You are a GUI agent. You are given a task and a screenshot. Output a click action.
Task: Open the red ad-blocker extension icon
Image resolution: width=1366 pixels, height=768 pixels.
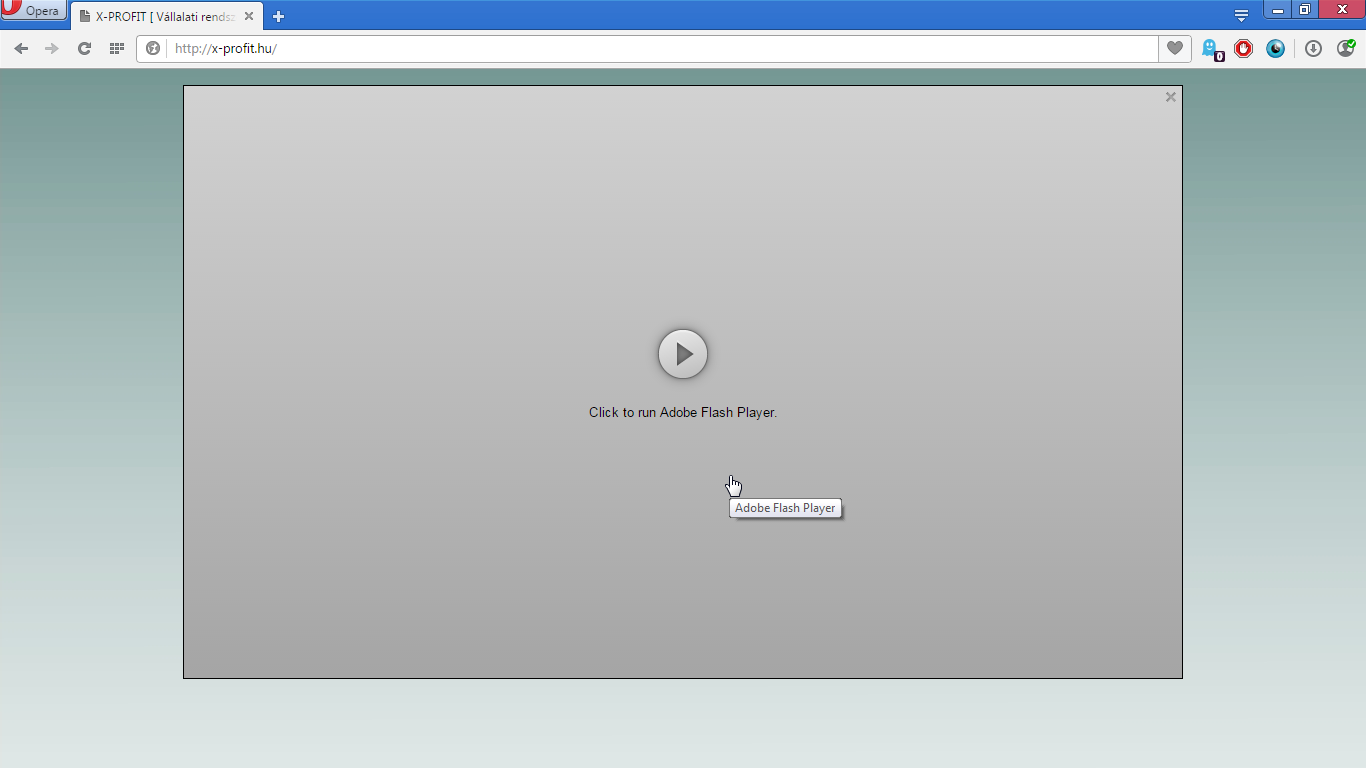tap(1243, 48)
